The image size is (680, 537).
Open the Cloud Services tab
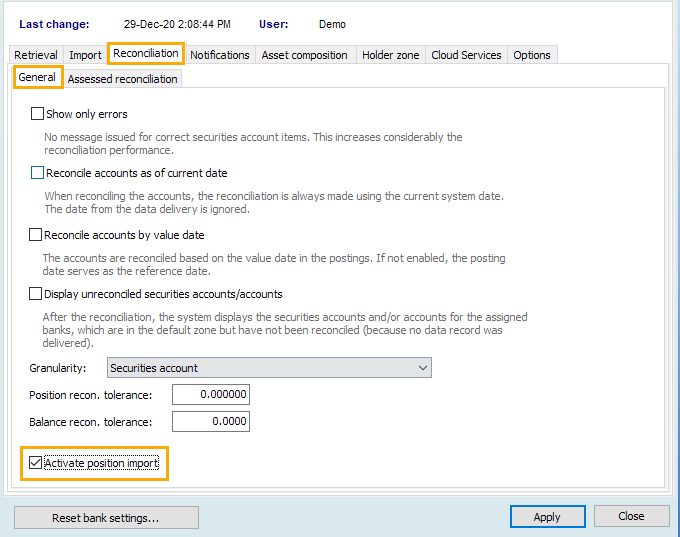click(466, 55)
